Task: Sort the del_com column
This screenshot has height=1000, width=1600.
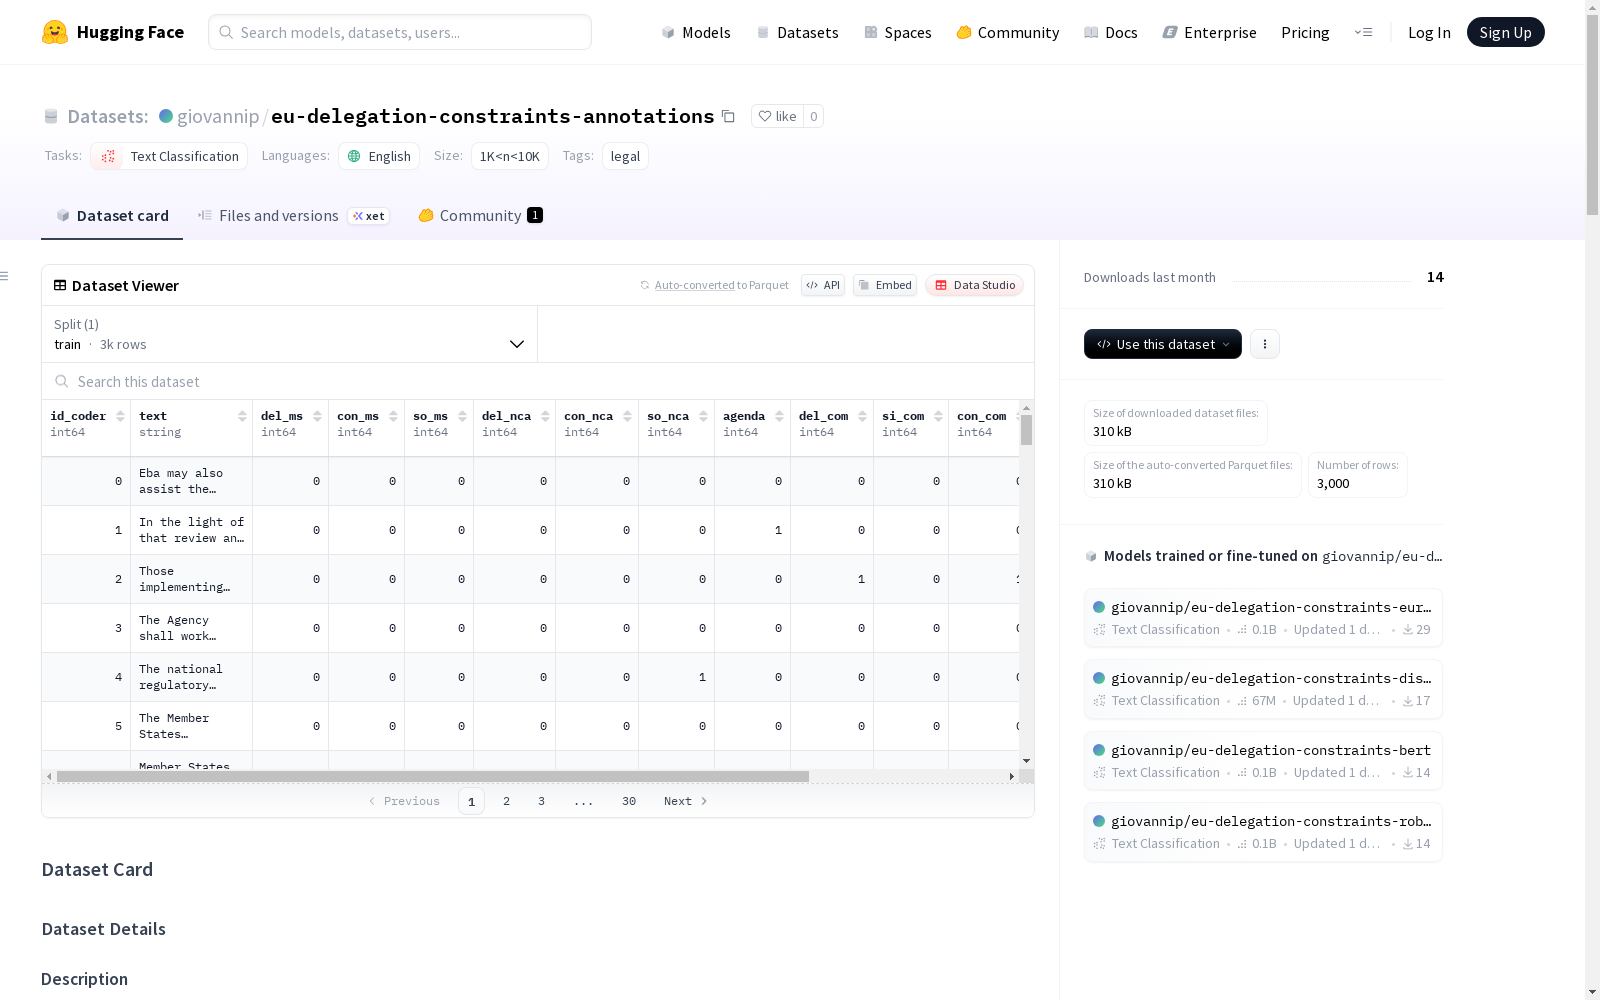Action: point(862,416)
